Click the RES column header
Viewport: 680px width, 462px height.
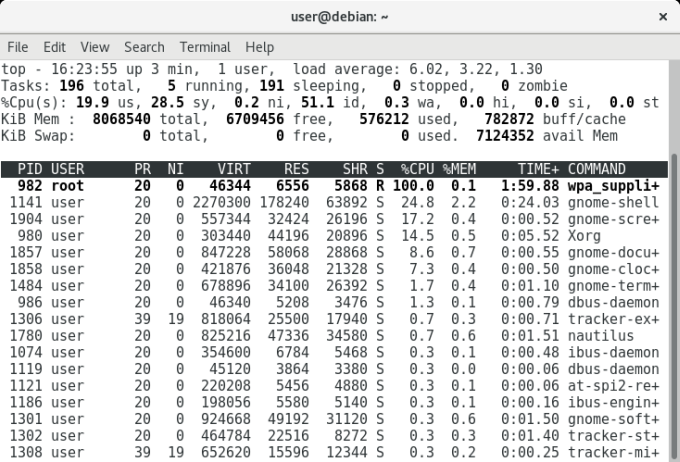(297, 169)
